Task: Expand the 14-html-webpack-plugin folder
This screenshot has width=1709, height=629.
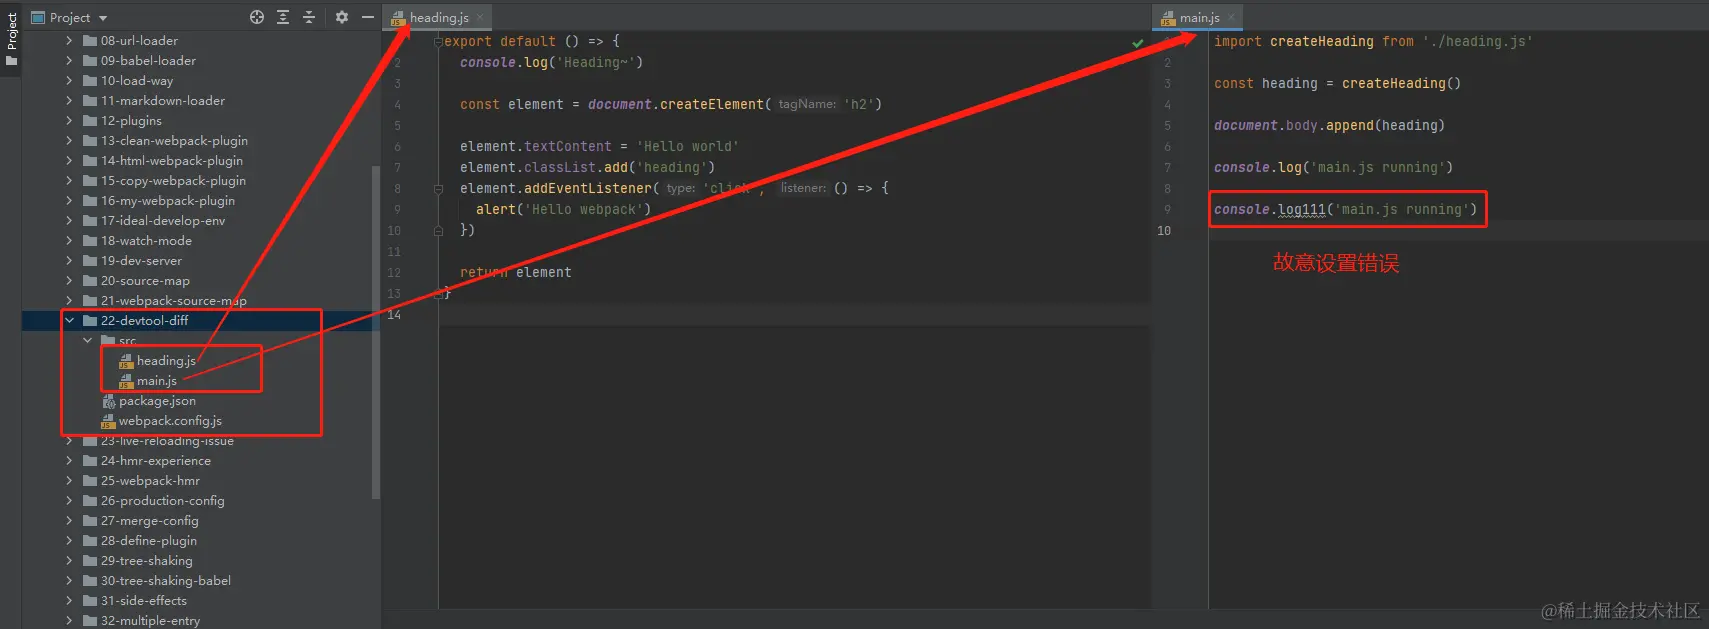Action: pos(69,161)
